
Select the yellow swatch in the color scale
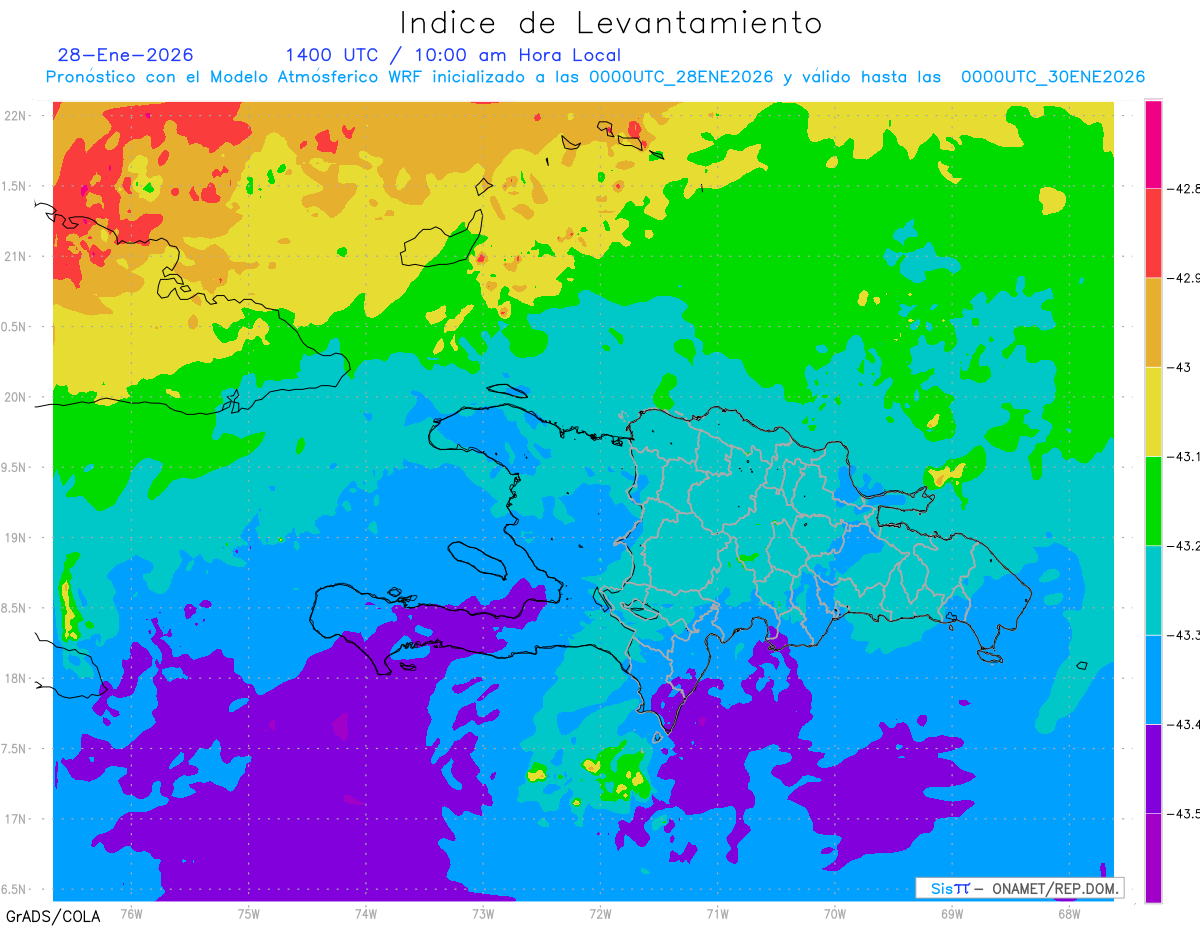point(1153,412)
